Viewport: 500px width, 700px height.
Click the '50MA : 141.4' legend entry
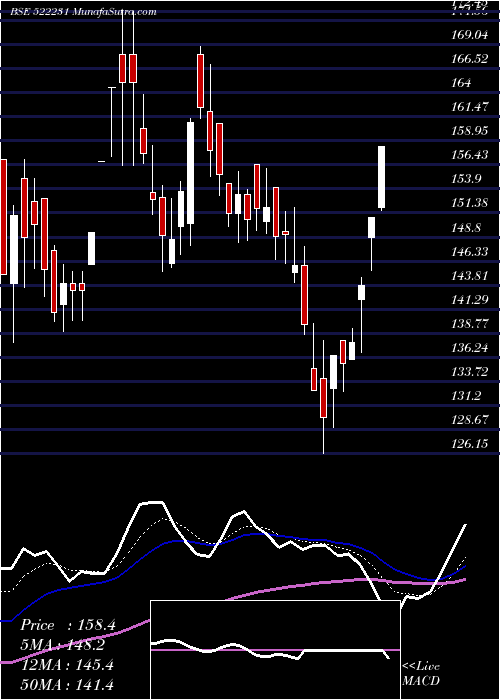point(67,684)
